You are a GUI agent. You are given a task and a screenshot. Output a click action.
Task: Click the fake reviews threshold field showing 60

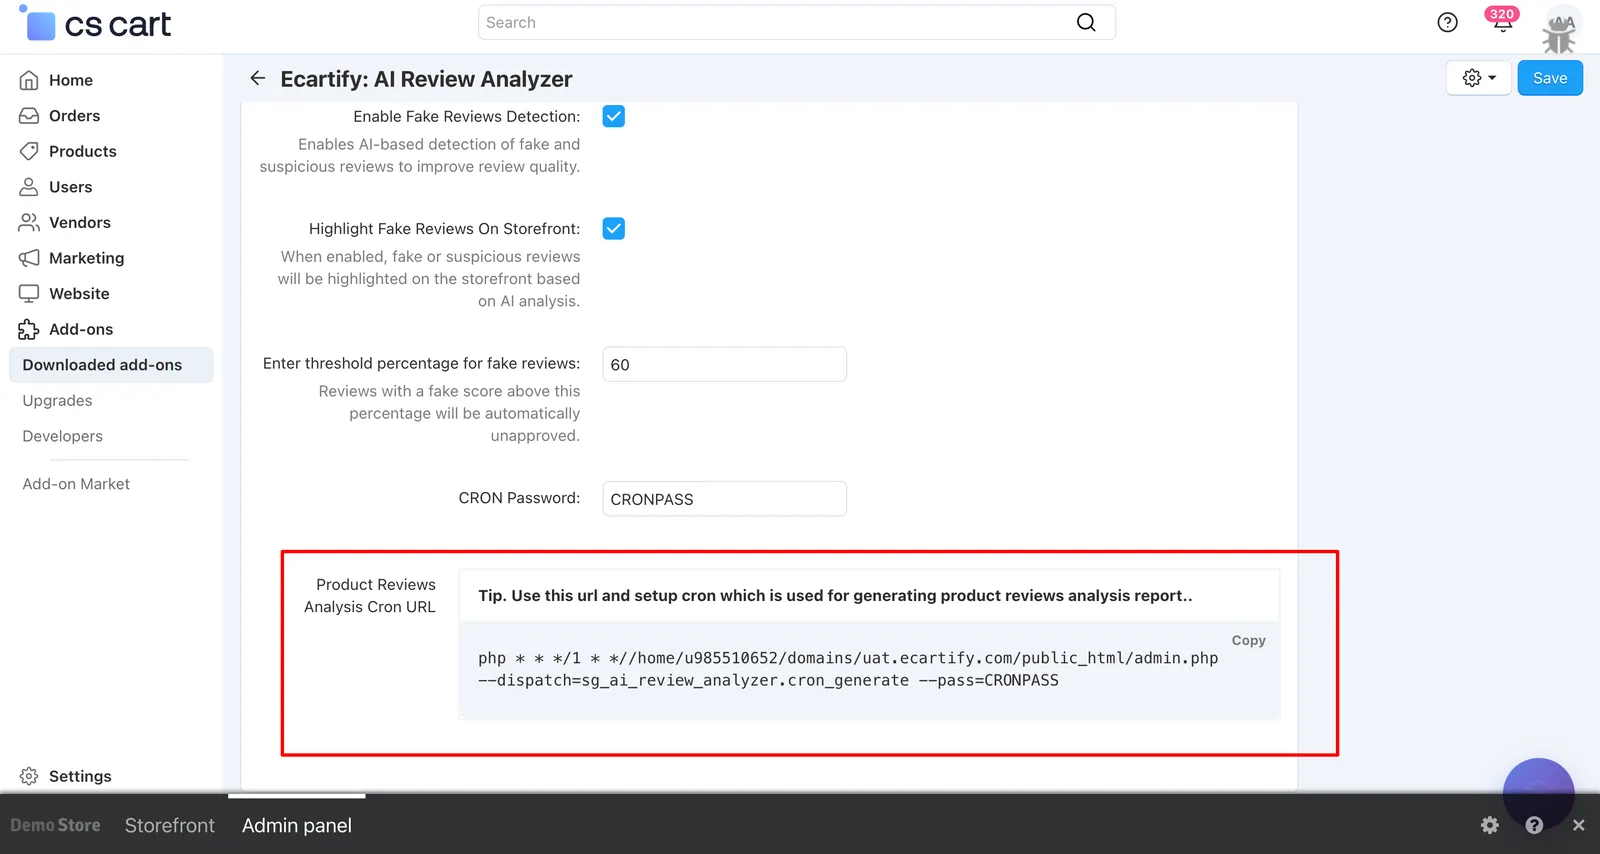click(x=725, y=364)
